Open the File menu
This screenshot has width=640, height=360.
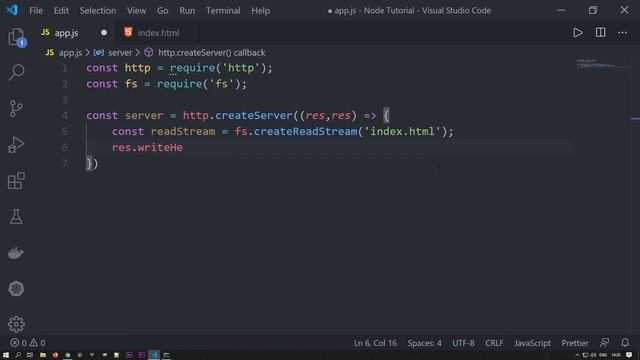36,11
